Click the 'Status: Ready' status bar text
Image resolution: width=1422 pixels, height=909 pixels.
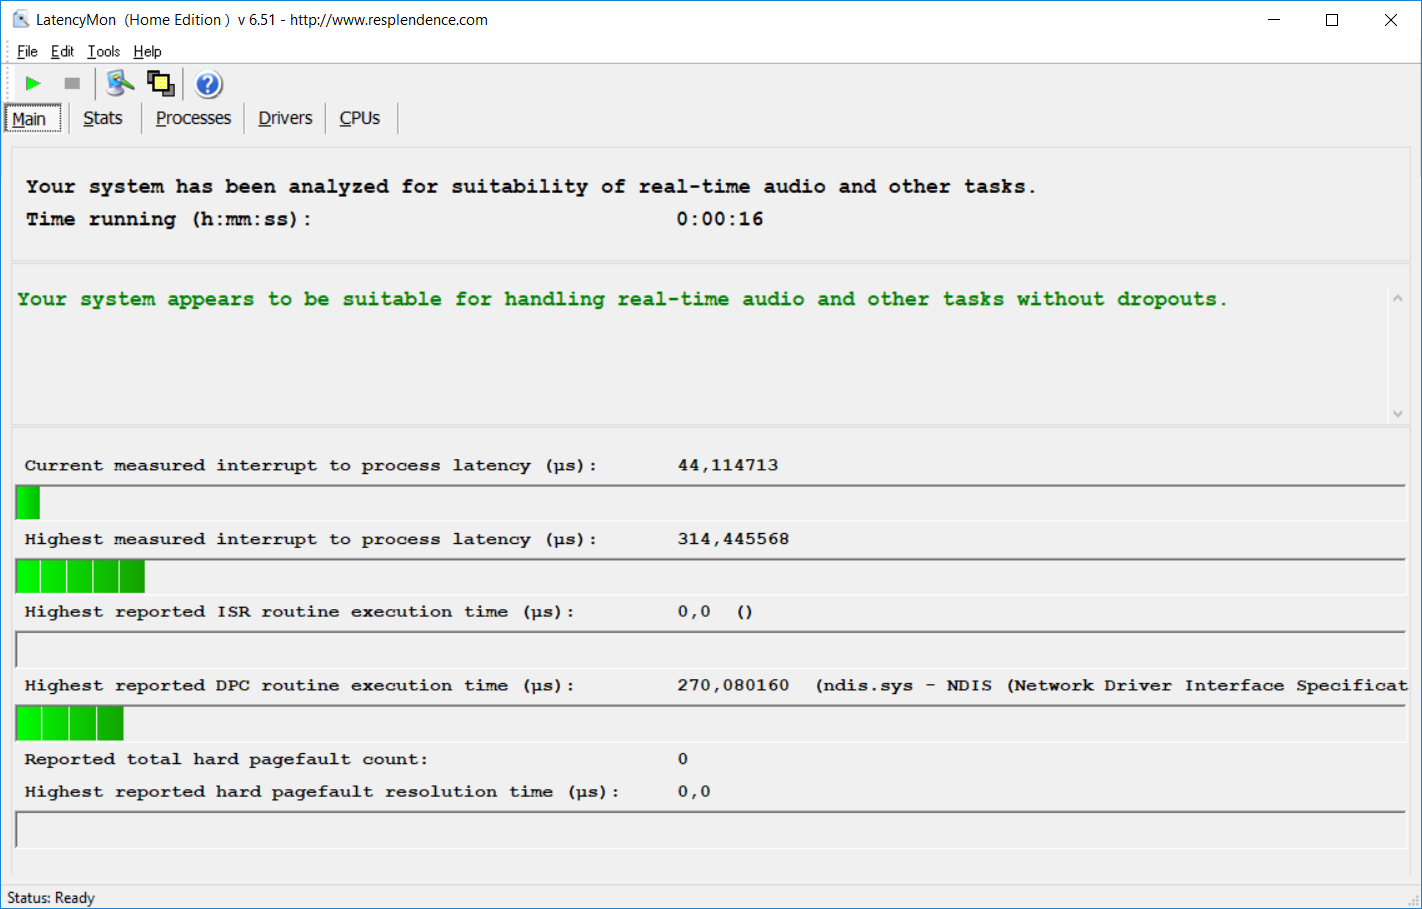(x=51, y=898)
